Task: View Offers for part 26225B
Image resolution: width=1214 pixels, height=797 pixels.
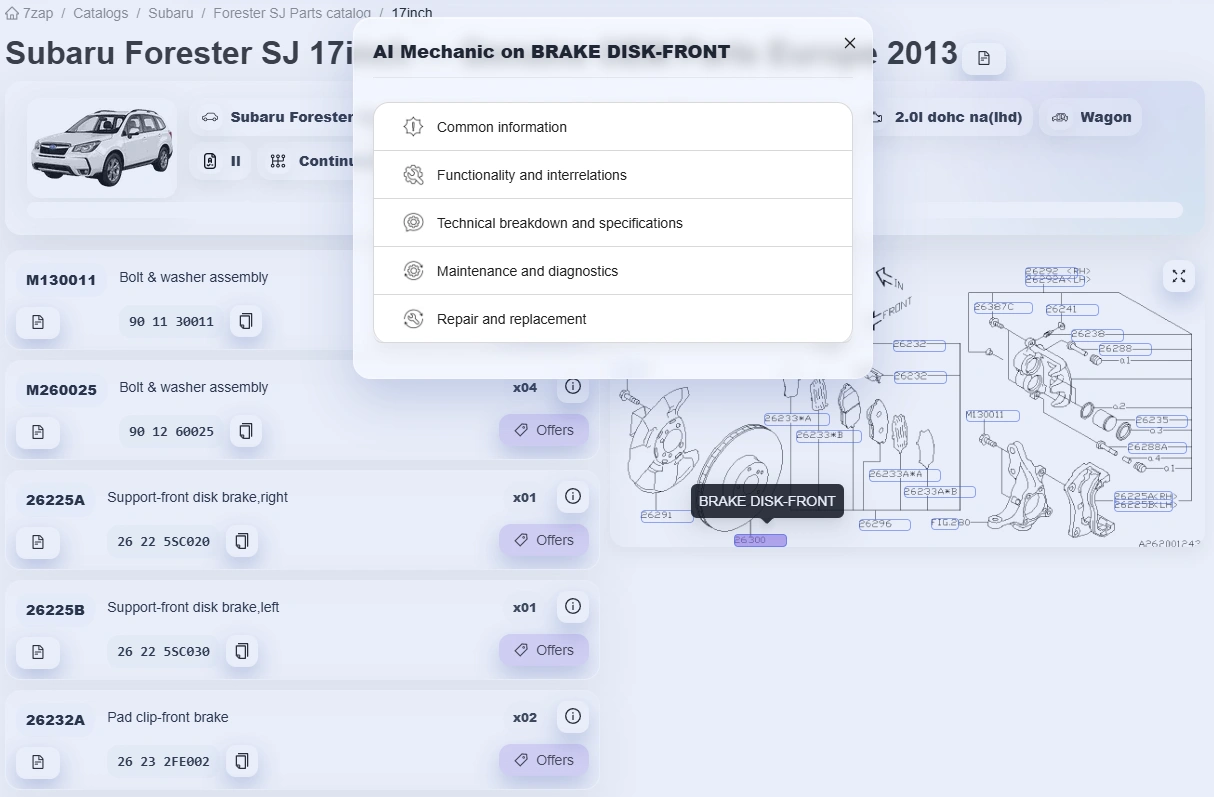Action: 544,651
